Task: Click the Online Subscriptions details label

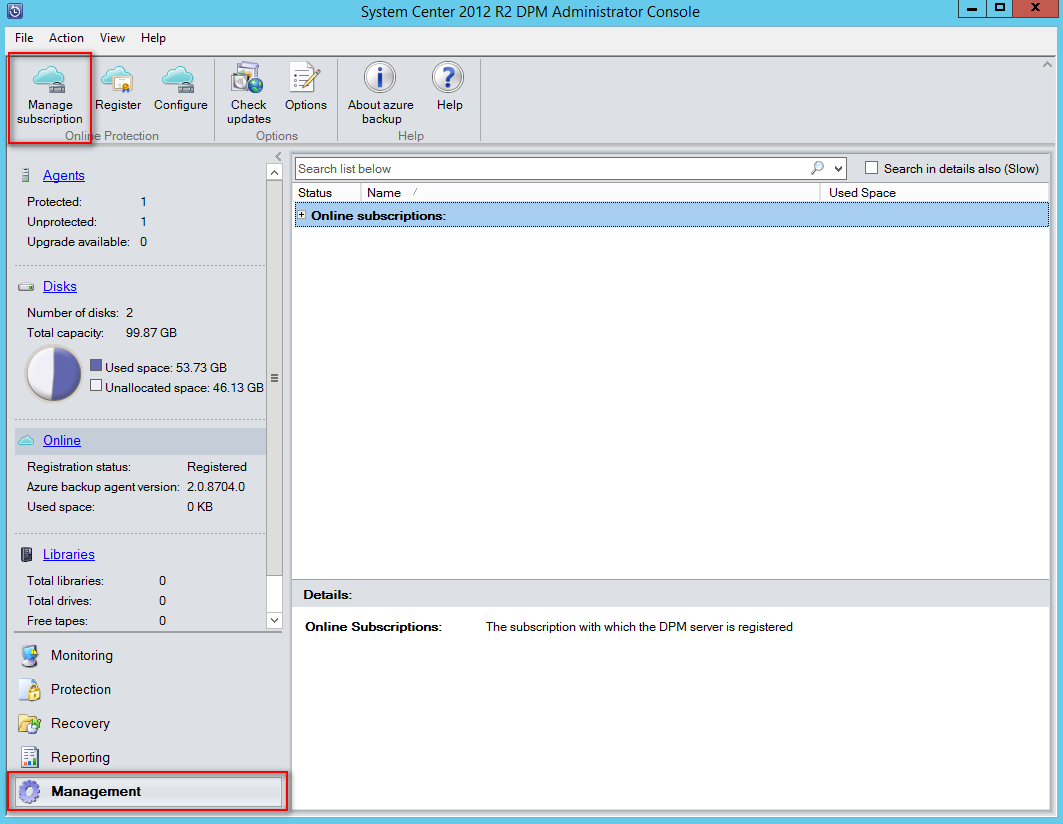Action: (x=374, y=627)
